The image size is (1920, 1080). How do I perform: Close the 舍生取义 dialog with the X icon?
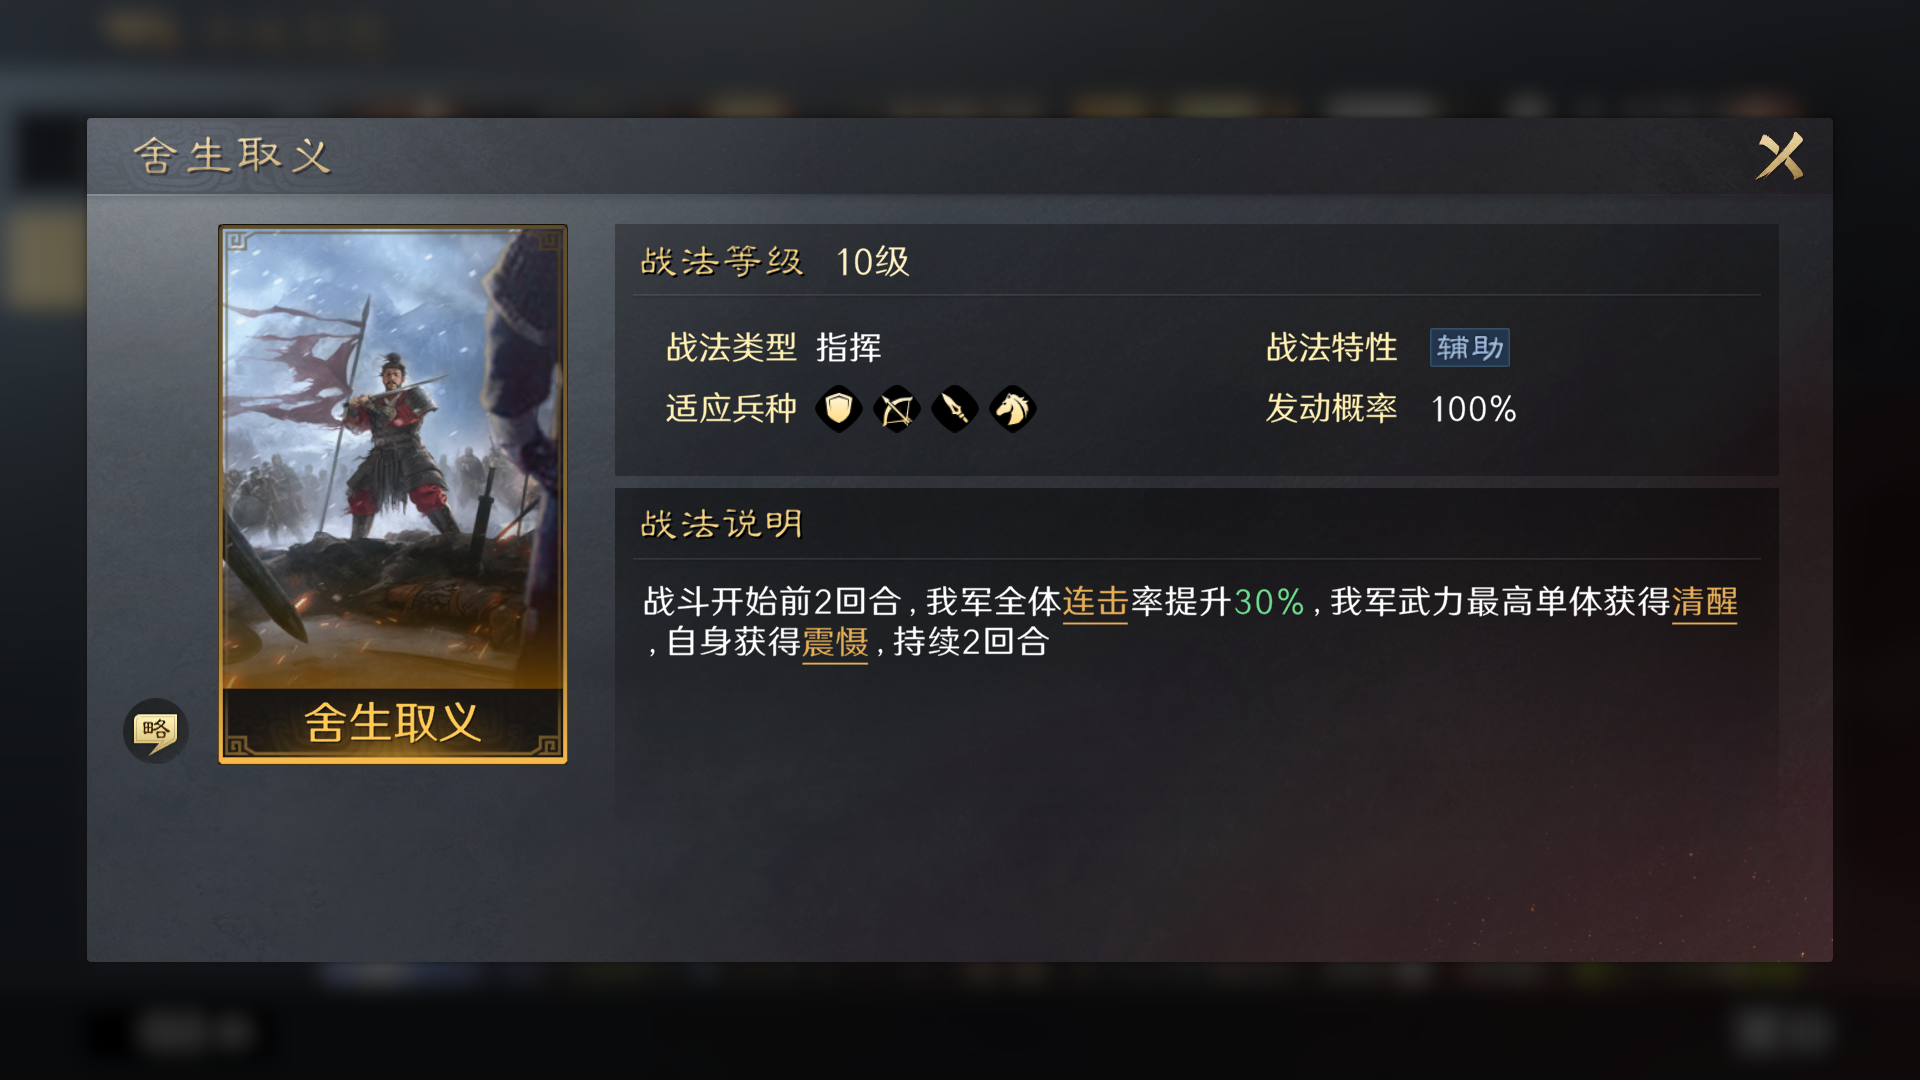coord(1780,156)
